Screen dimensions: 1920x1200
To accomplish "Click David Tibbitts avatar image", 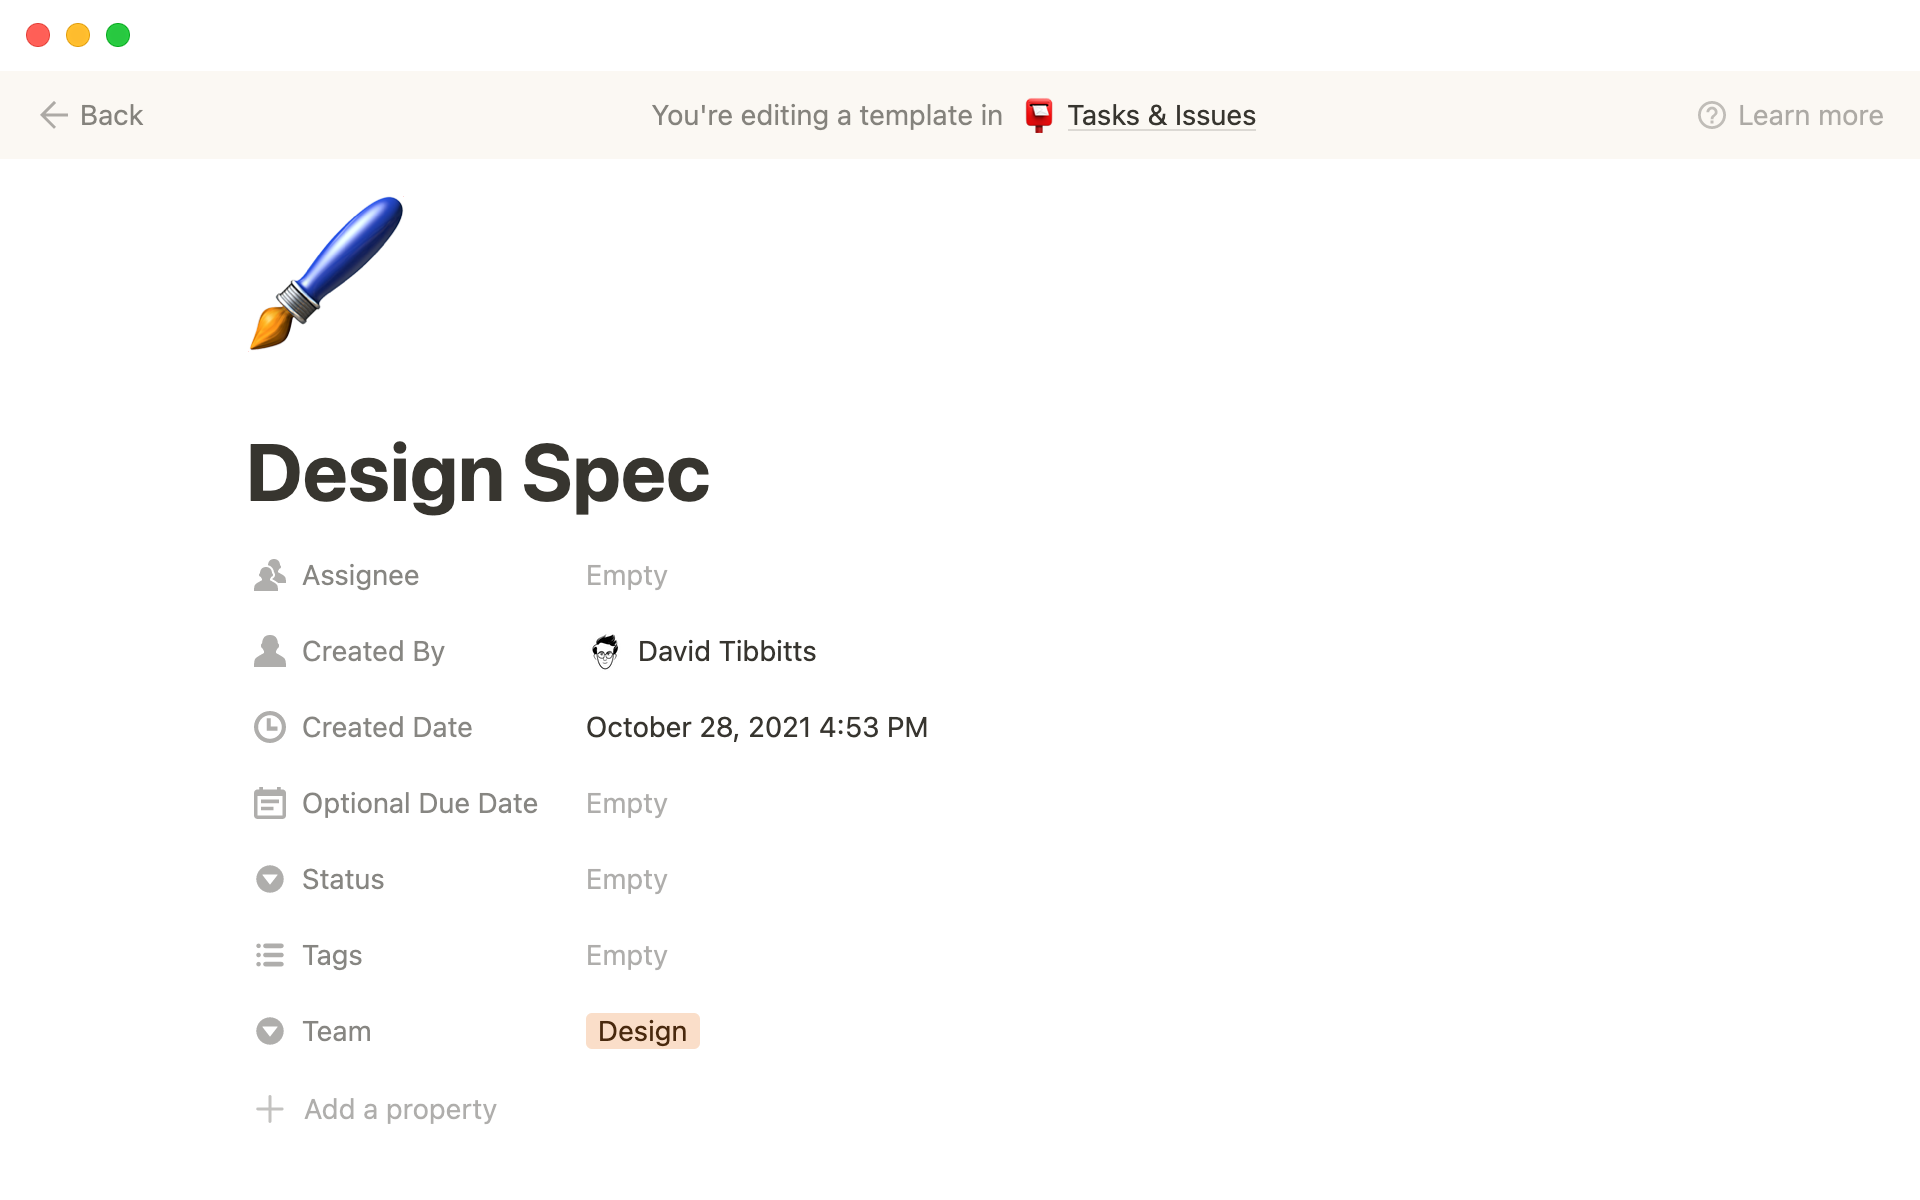I will pyautogui.click(x=605, y=652).
